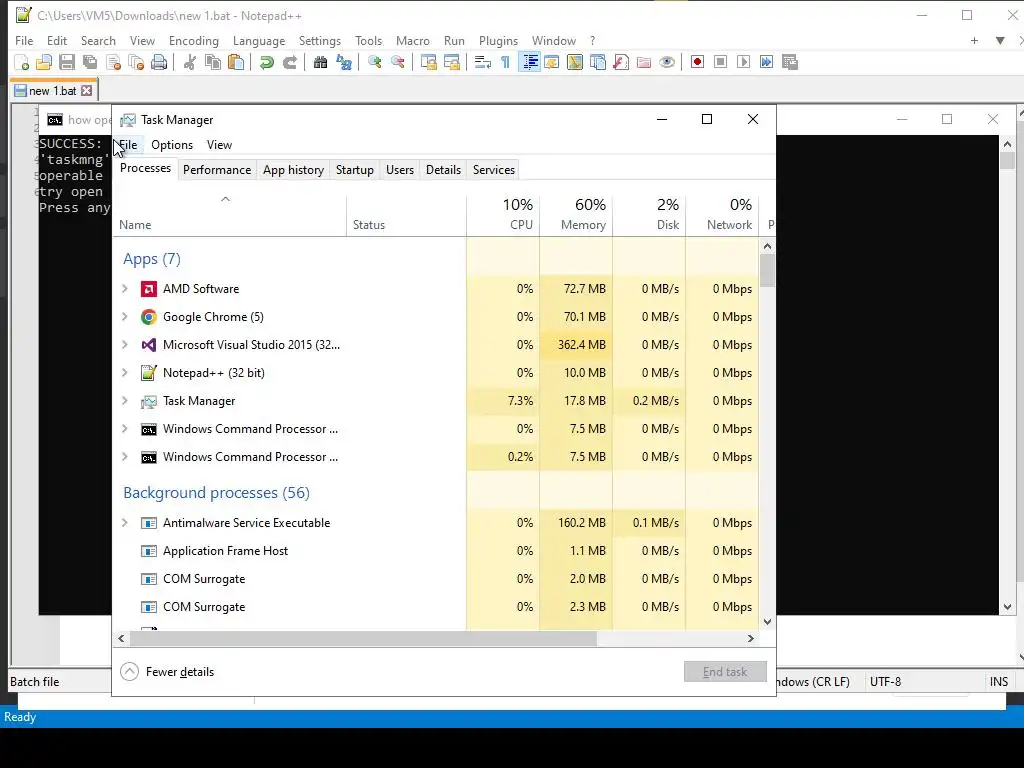Image resolution: width=1024 pixels, height=768 pixels.
Task: Switch to the Details tab
Action: coord(443,170)
